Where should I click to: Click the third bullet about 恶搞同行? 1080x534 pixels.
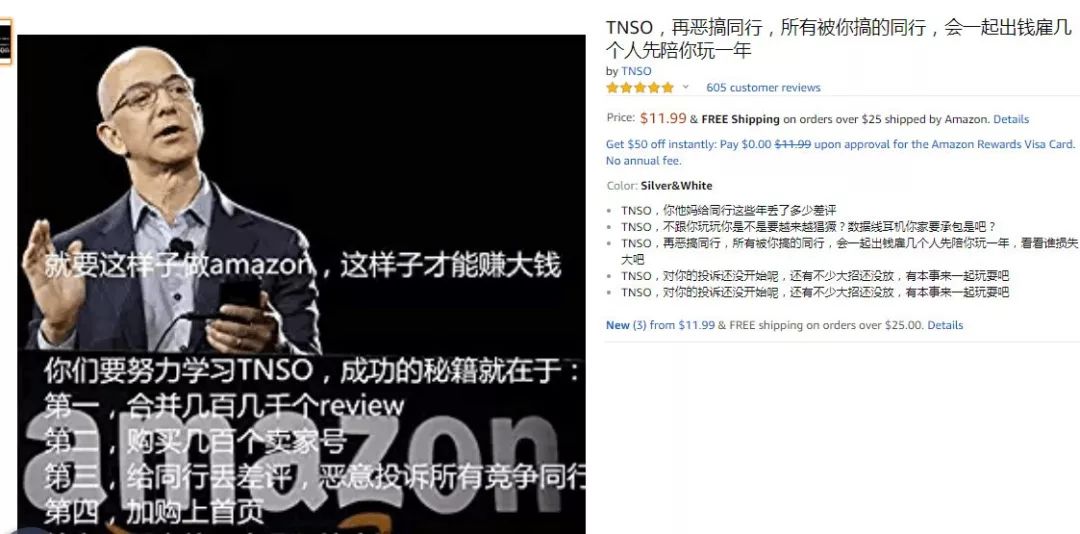click(849, 251)
